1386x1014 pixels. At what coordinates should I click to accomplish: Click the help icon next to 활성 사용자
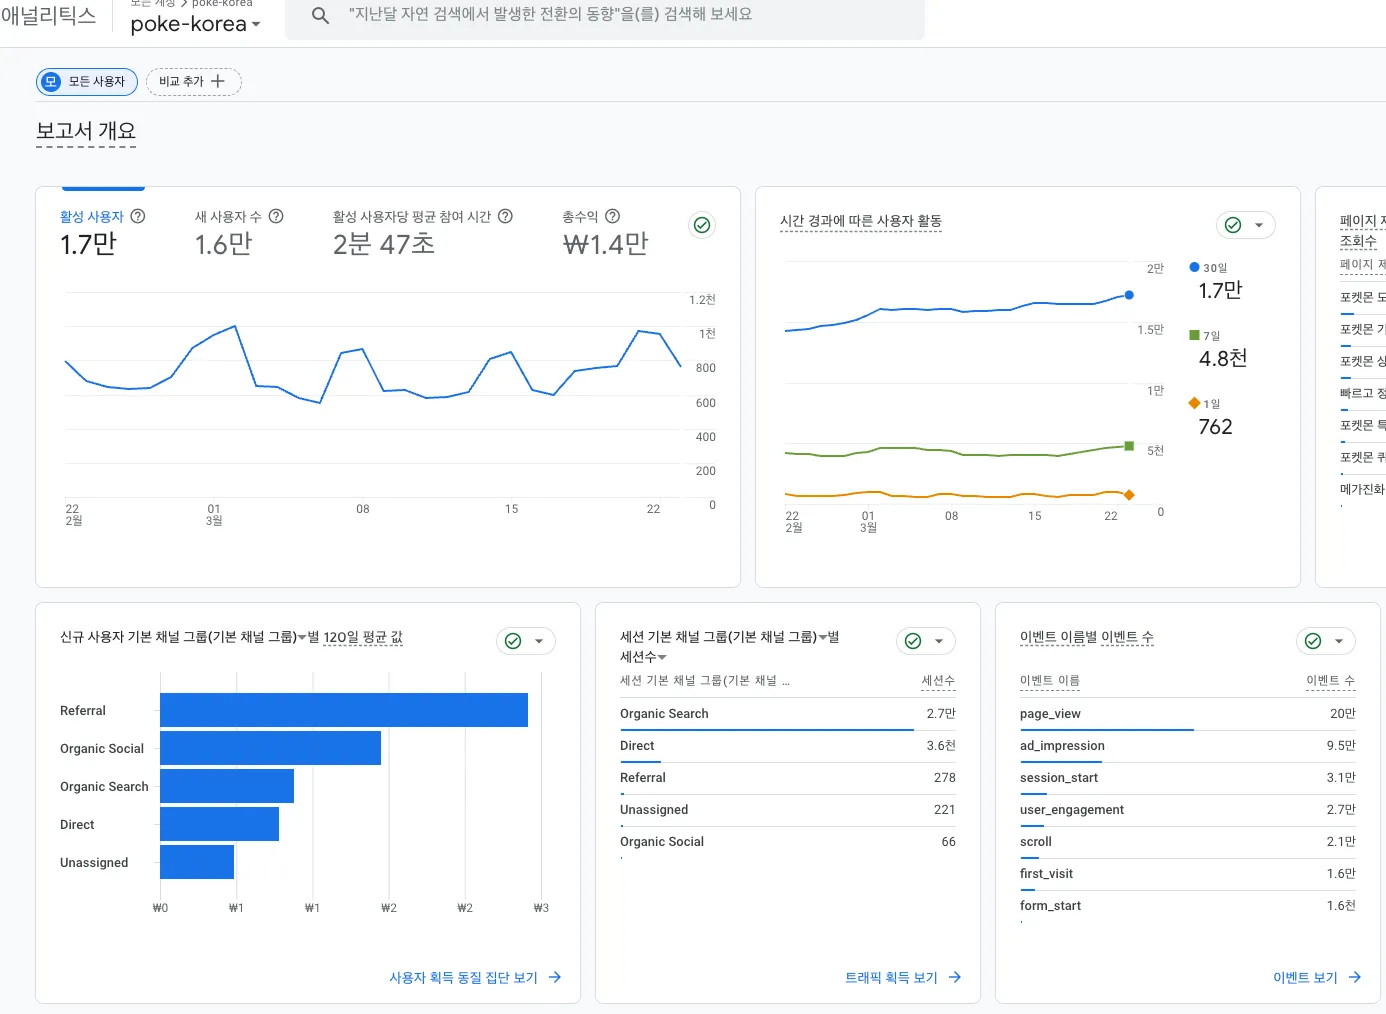click(x=138, y=215)
